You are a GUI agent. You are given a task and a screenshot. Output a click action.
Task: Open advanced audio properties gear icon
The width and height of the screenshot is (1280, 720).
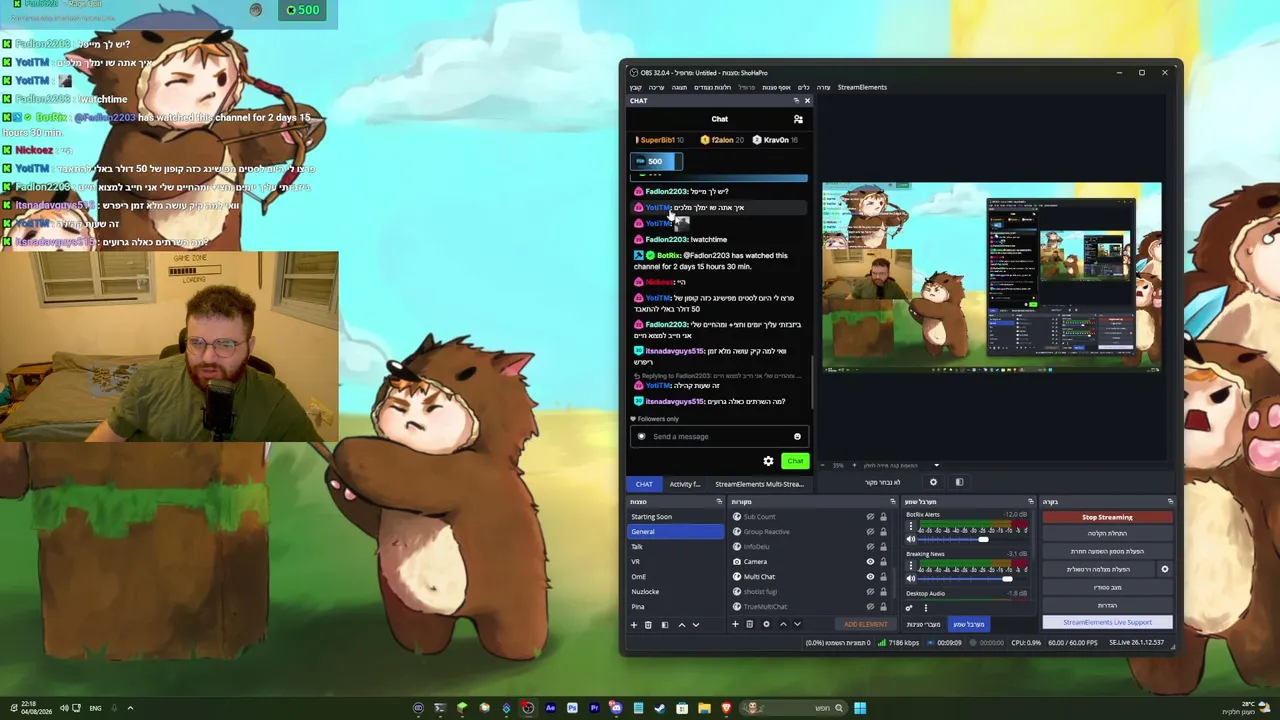click(909, 608)
